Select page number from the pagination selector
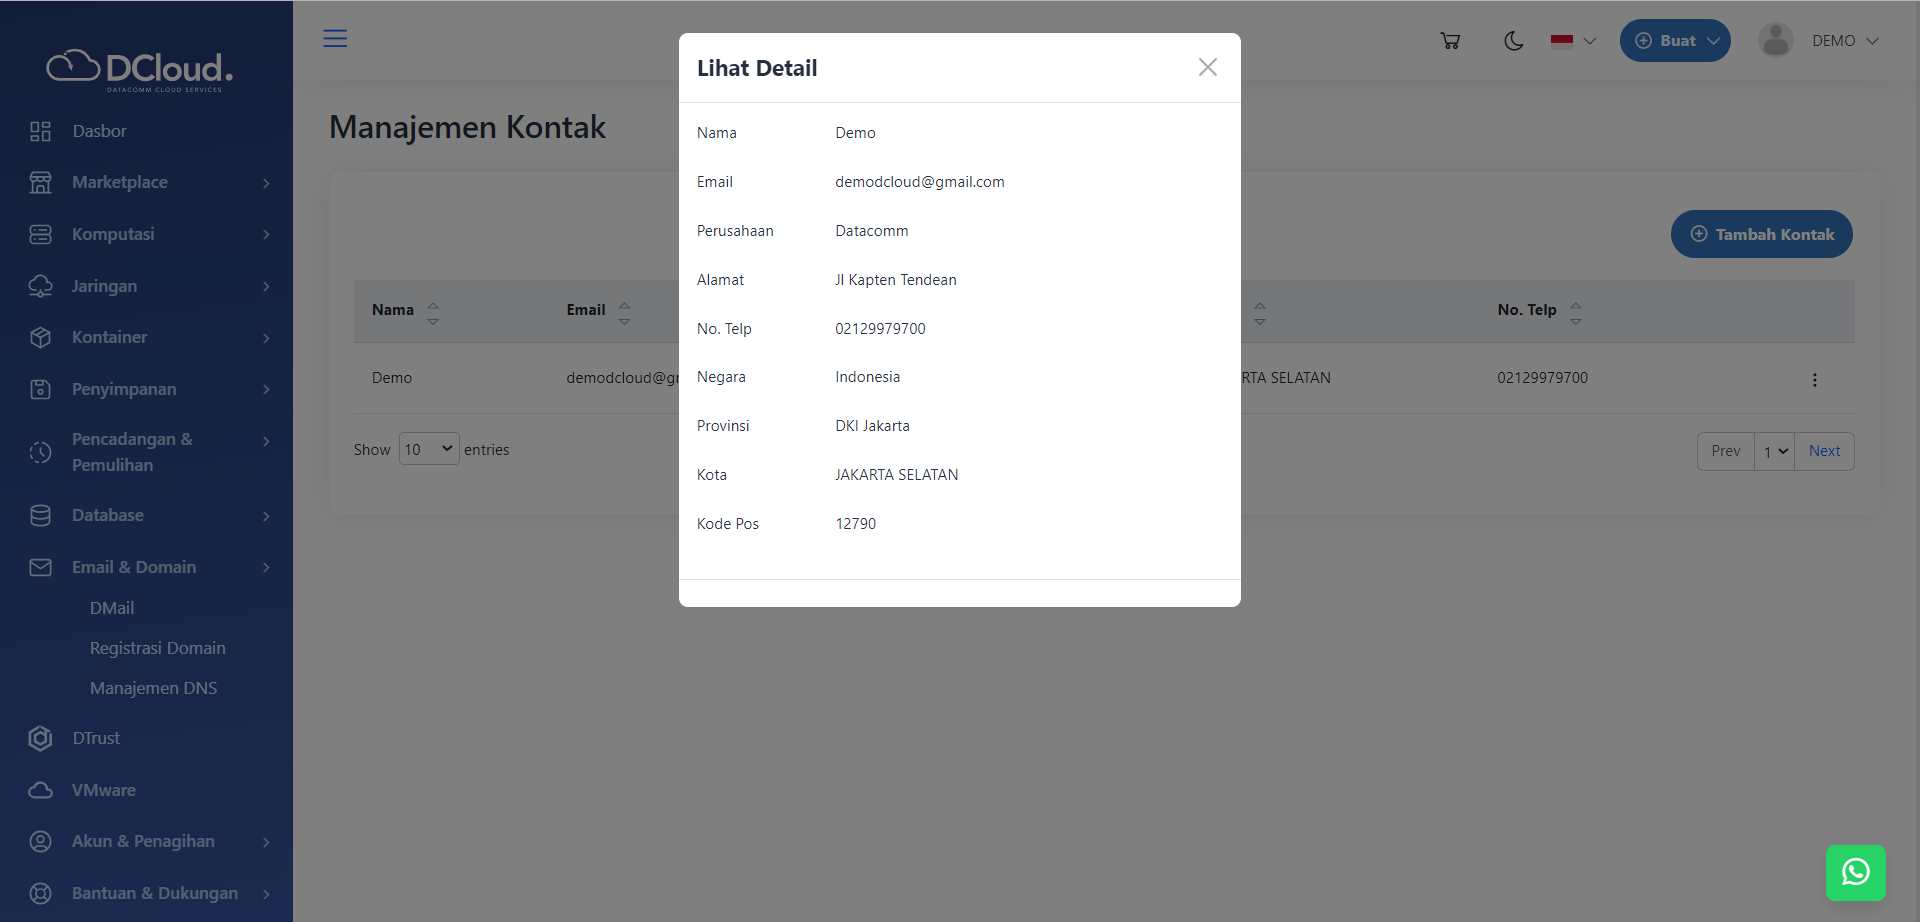 click(1774, 451)
